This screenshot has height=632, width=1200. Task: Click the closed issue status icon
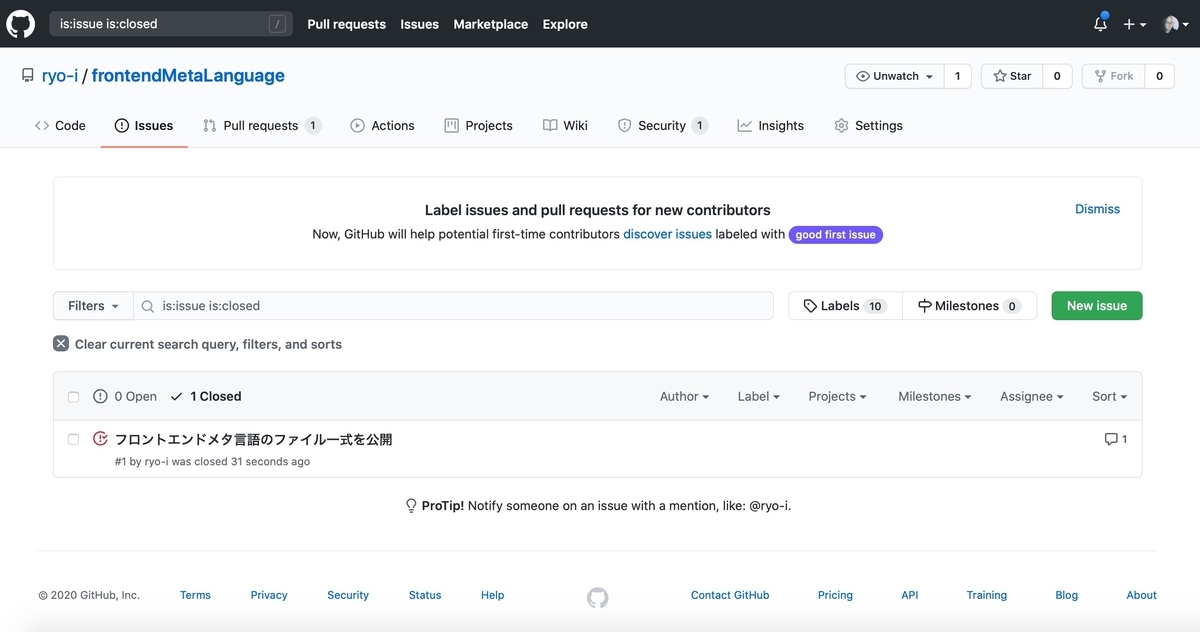click(x=100, y=439)
